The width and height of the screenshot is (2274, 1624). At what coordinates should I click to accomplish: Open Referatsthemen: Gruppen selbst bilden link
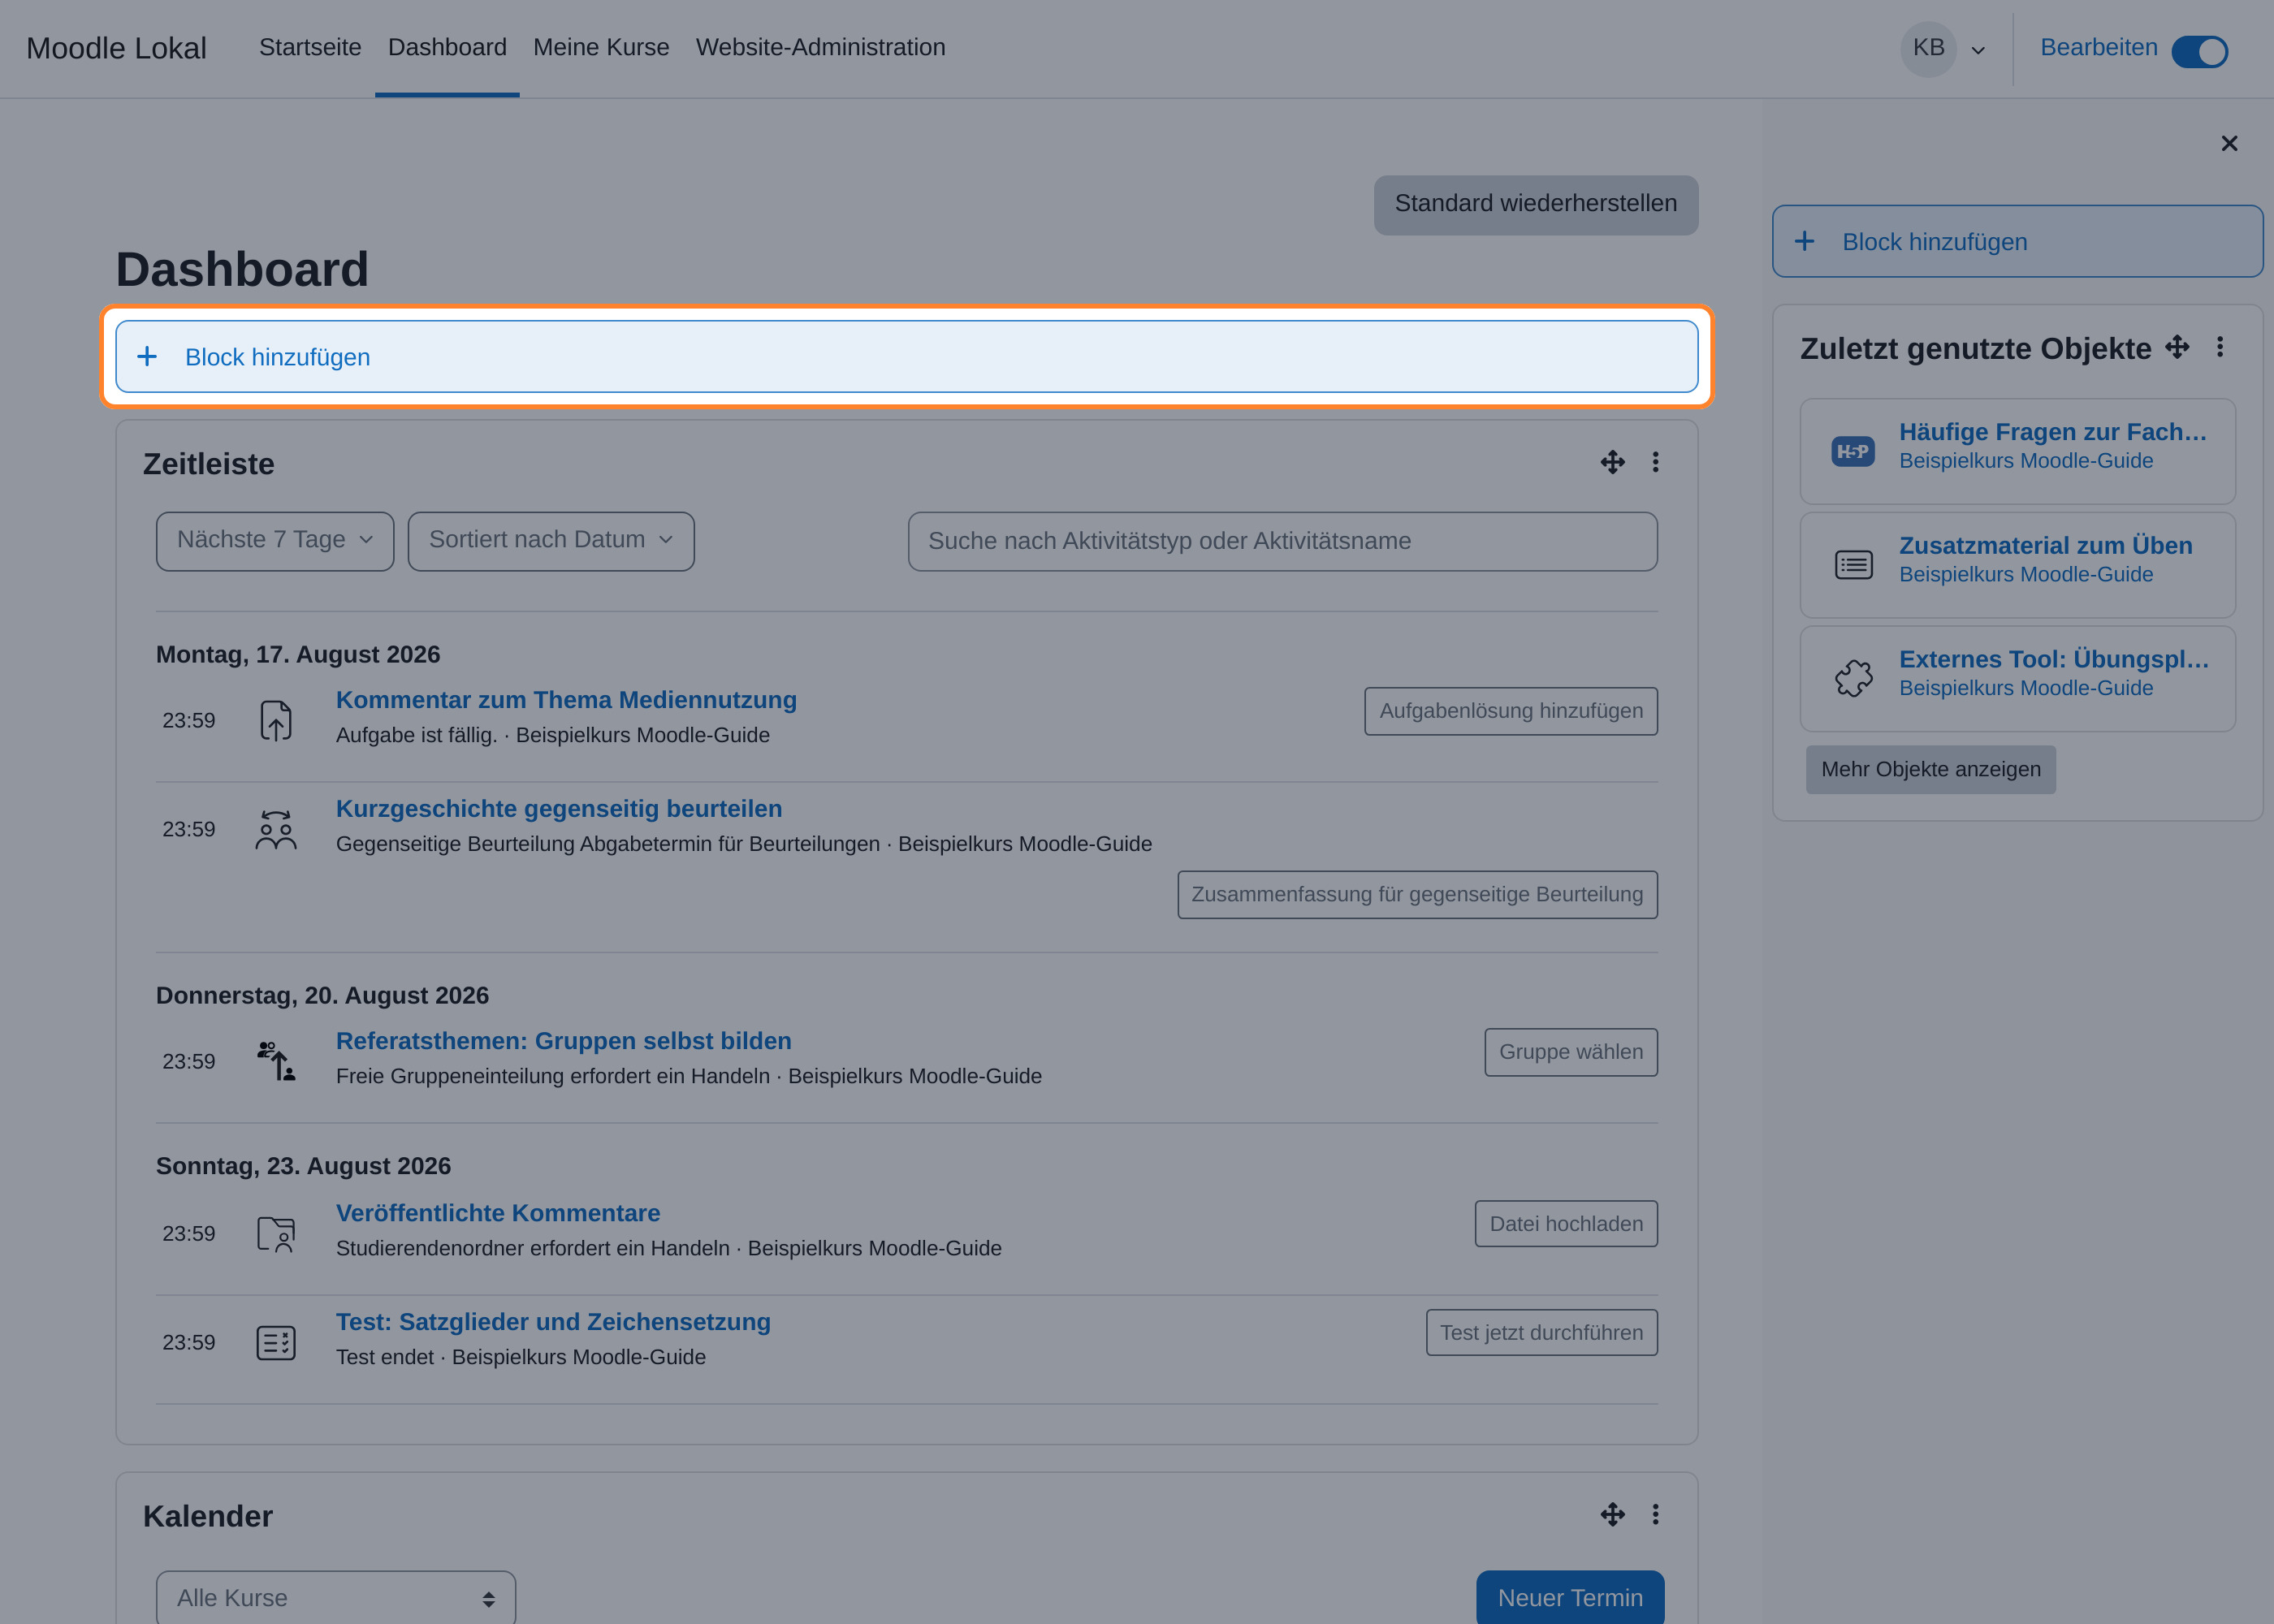coord(563,1041)
